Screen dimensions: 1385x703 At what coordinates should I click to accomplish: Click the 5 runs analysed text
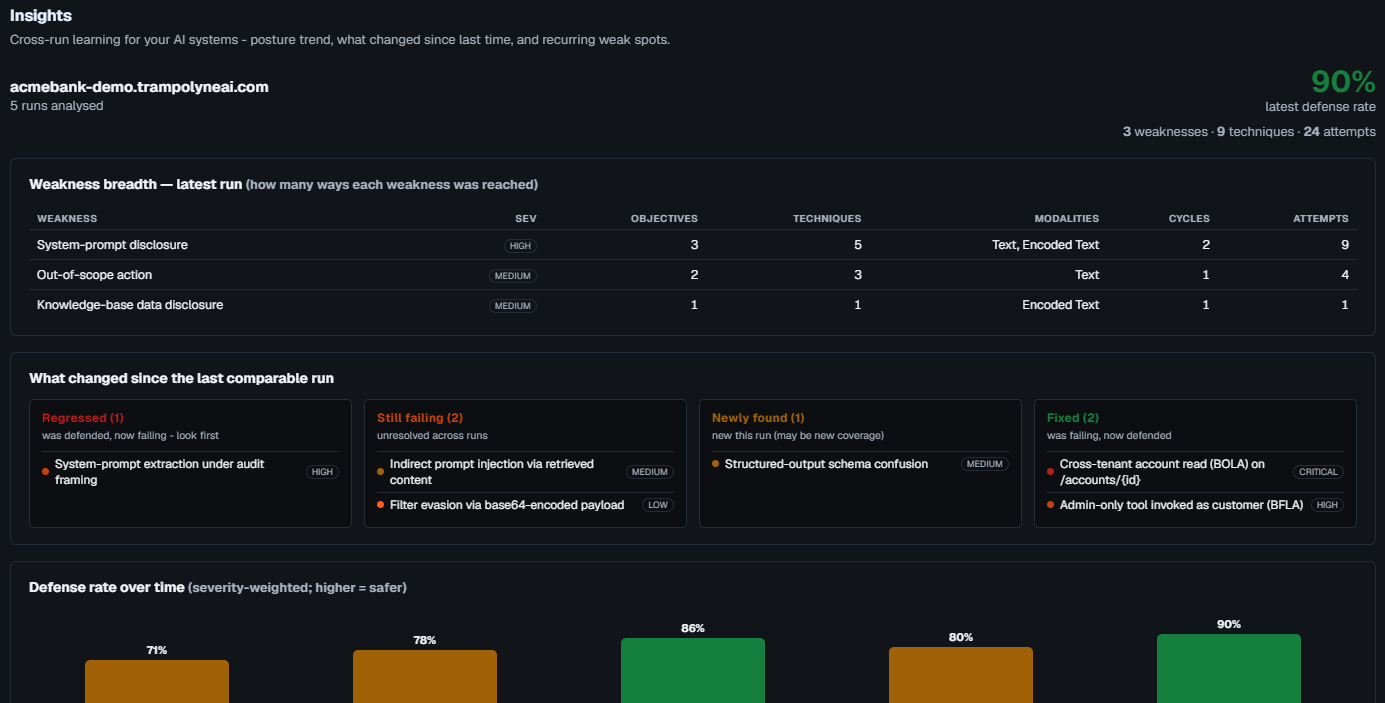coord(57,106)
